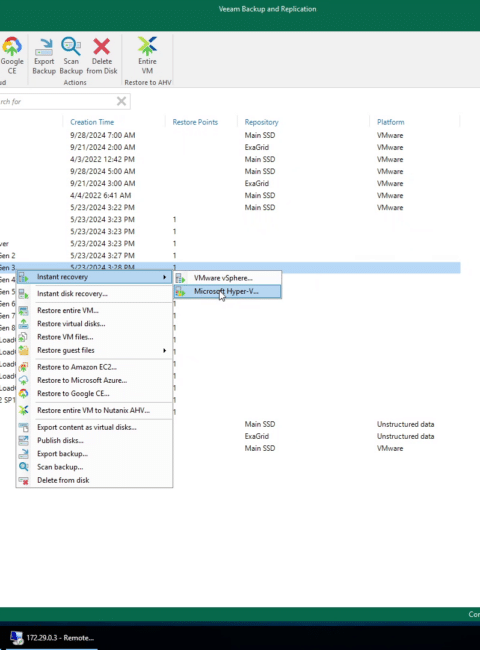
Task: Click the Google CE icon in context menu
Action: point(23,393)
